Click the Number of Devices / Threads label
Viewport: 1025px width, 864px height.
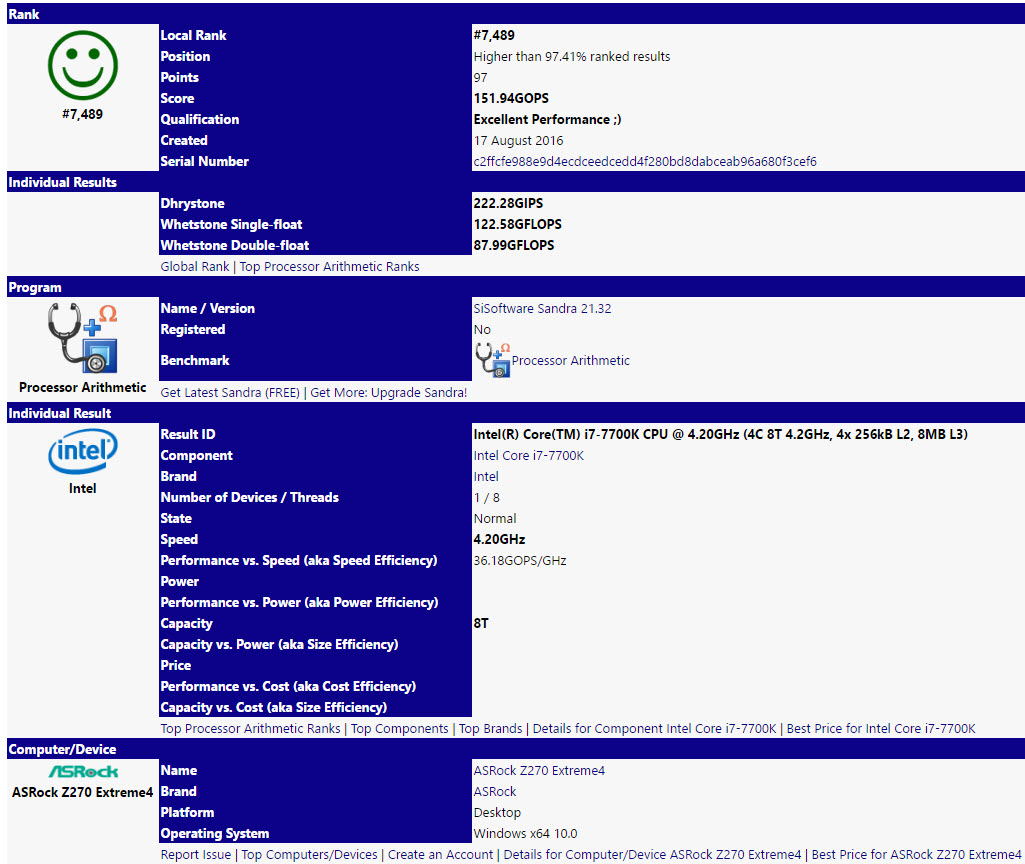[249, 497]
